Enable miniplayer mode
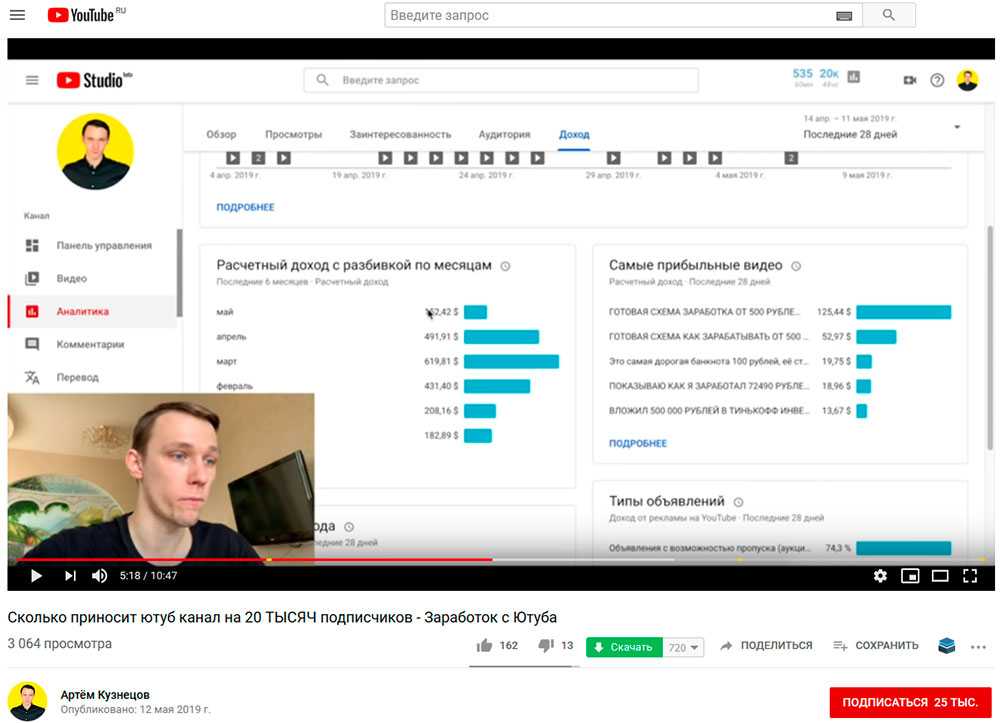1000x723 pixels. (910, 576)
